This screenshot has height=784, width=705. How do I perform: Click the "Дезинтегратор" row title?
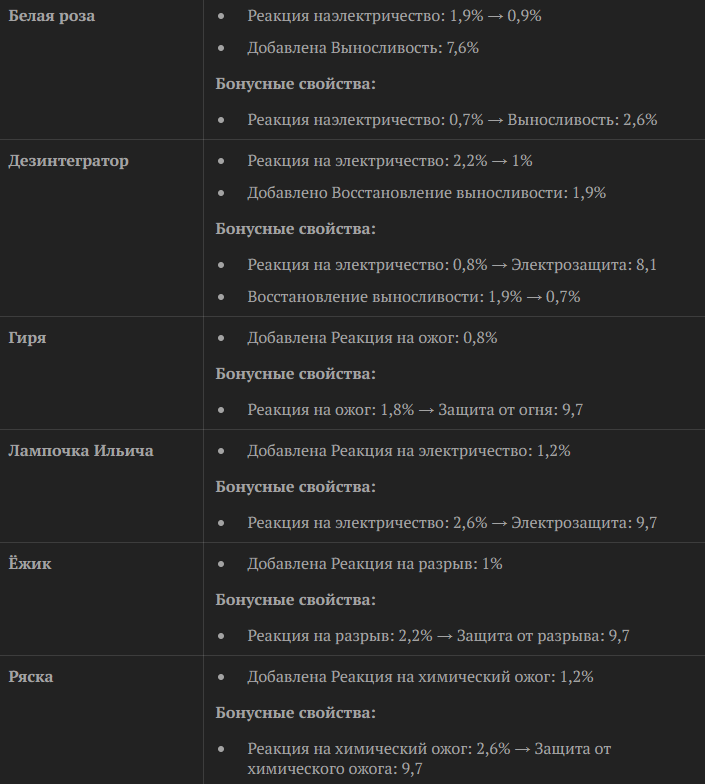point(68,161)
